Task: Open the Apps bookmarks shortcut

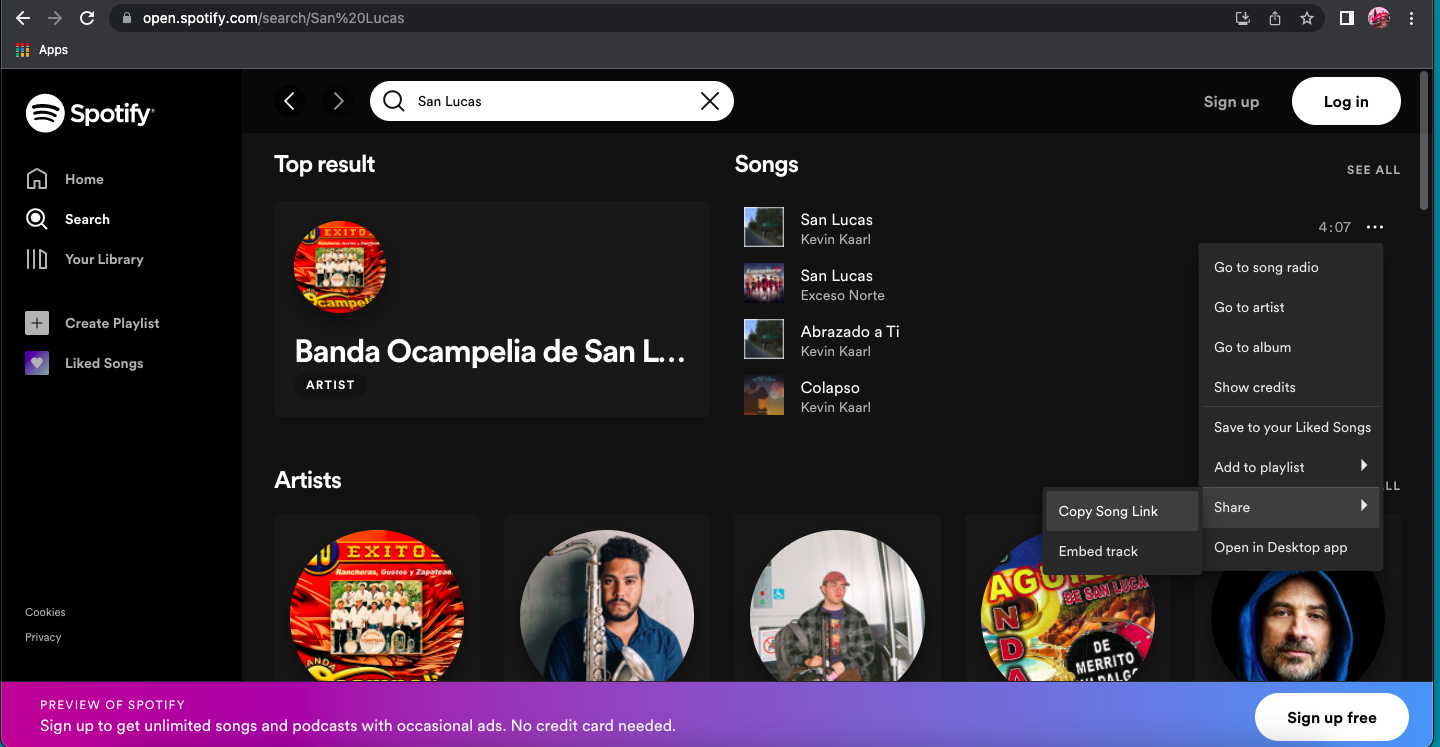Action: (42, 50)
